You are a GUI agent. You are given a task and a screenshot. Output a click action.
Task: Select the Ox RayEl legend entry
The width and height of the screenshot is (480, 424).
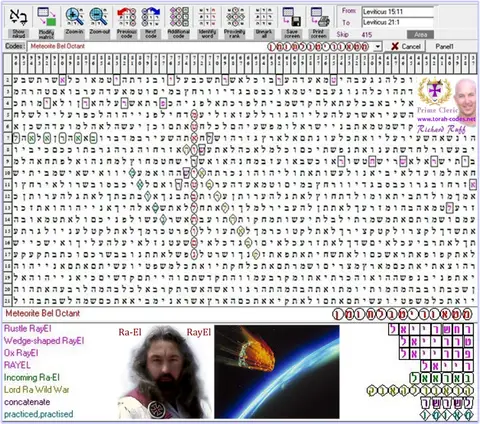pos(21,353)
